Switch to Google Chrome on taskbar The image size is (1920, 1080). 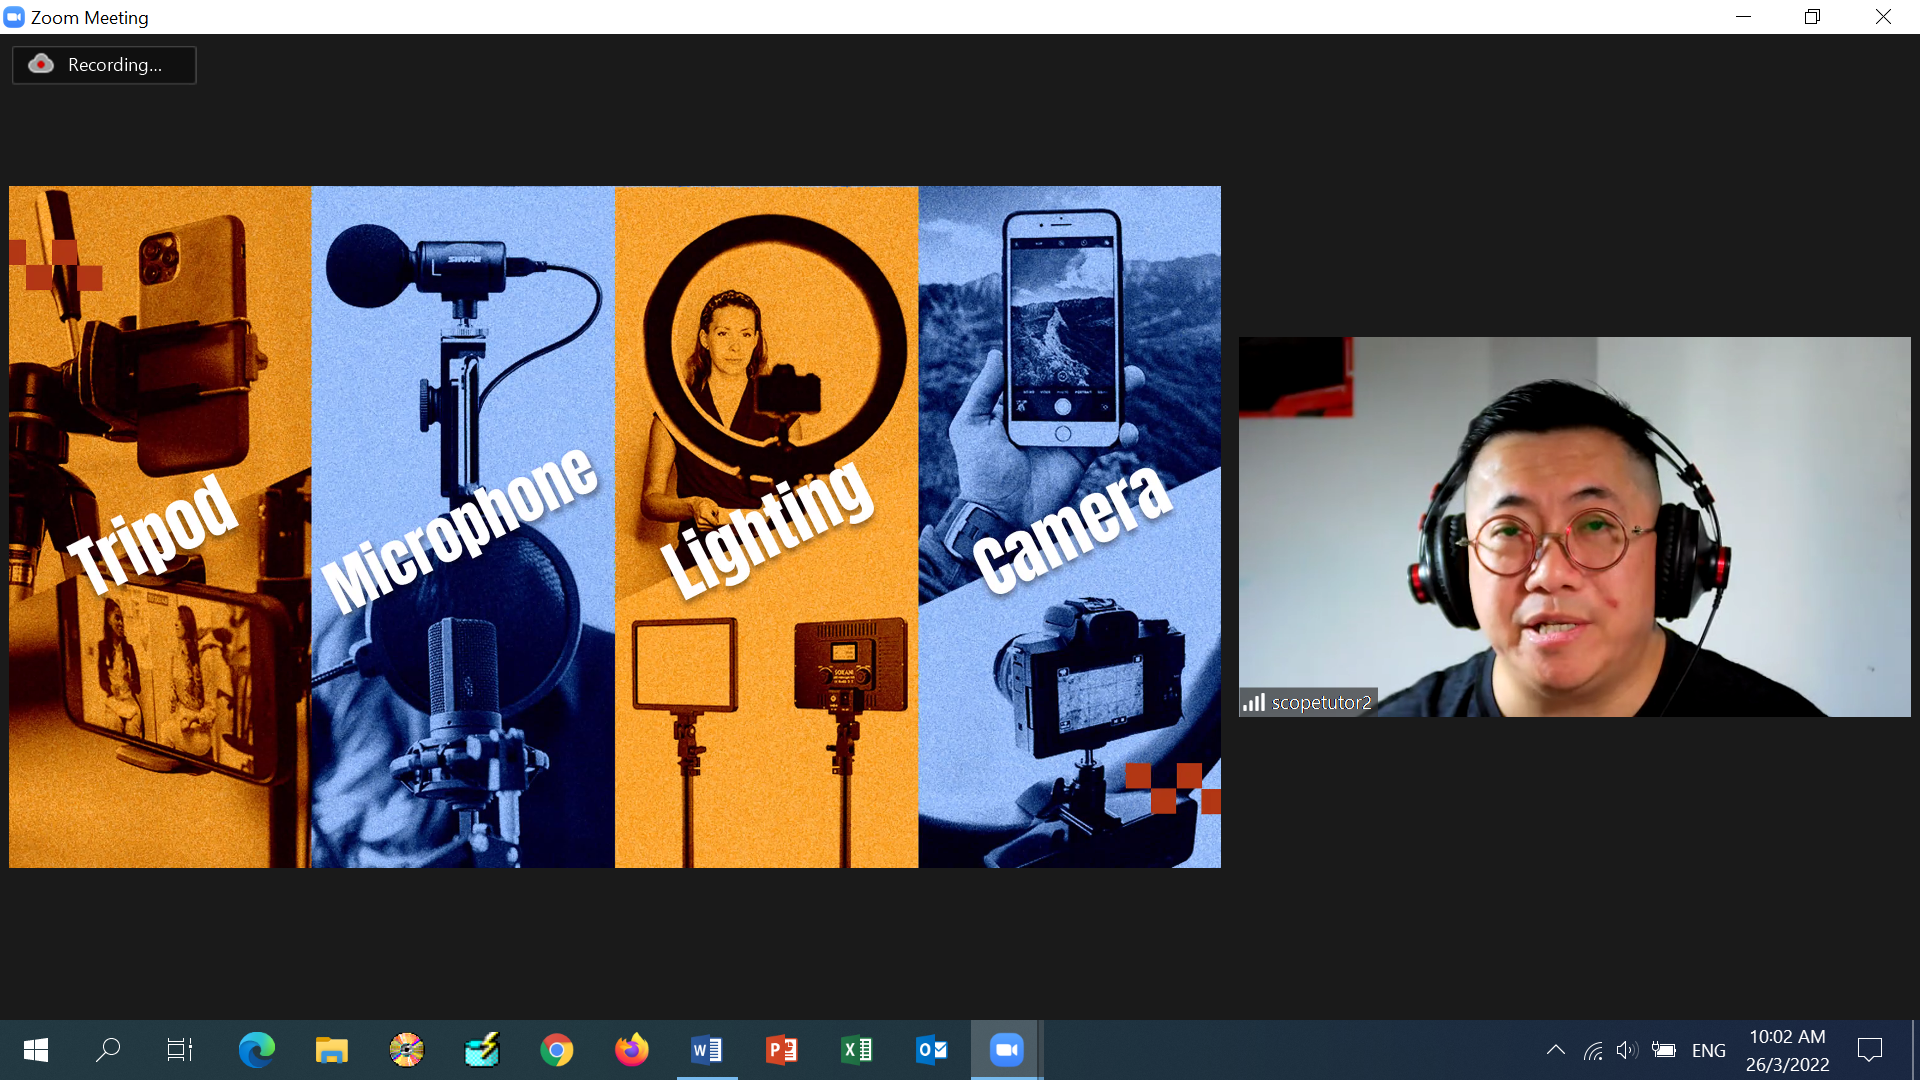(x=557, y=1050)
